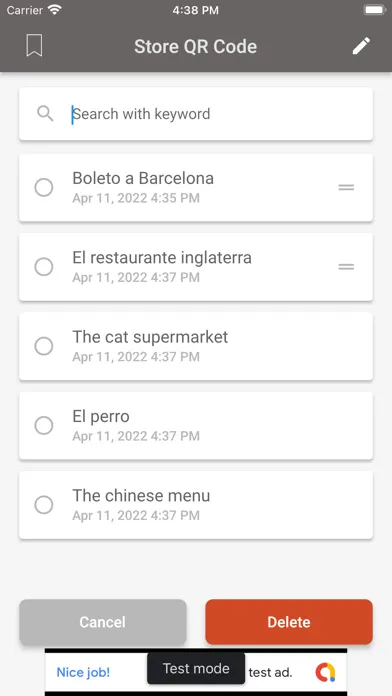Click the AdMob logo in ad banner
Image resolution: width=392 pixels, height=696 pixels.
[325, 672]
